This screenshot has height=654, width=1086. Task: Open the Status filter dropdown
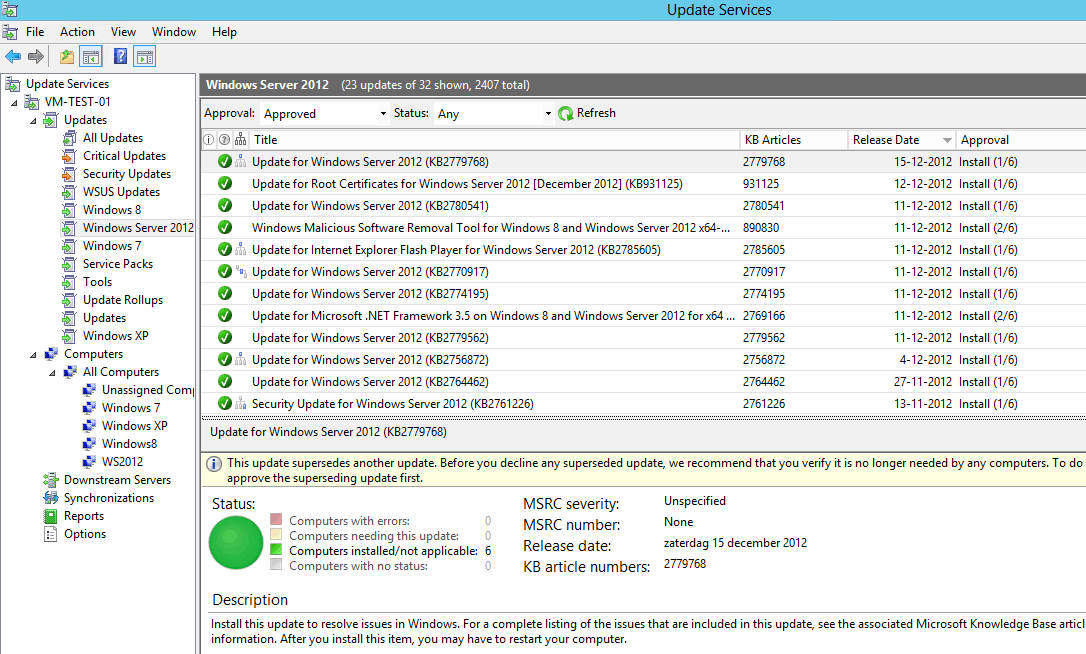pyautogui.click(x=493, y=114)
